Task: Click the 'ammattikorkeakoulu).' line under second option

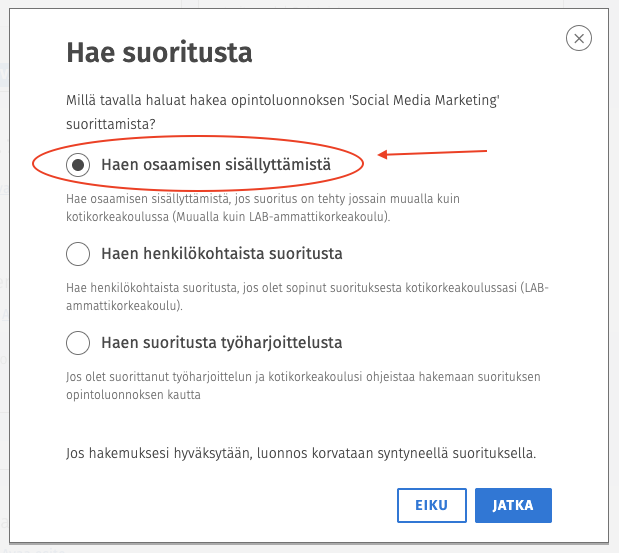Action: 124,306
